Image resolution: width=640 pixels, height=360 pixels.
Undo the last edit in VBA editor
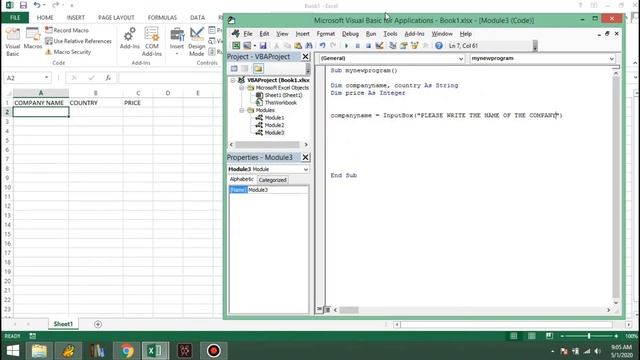click(322, 46)
